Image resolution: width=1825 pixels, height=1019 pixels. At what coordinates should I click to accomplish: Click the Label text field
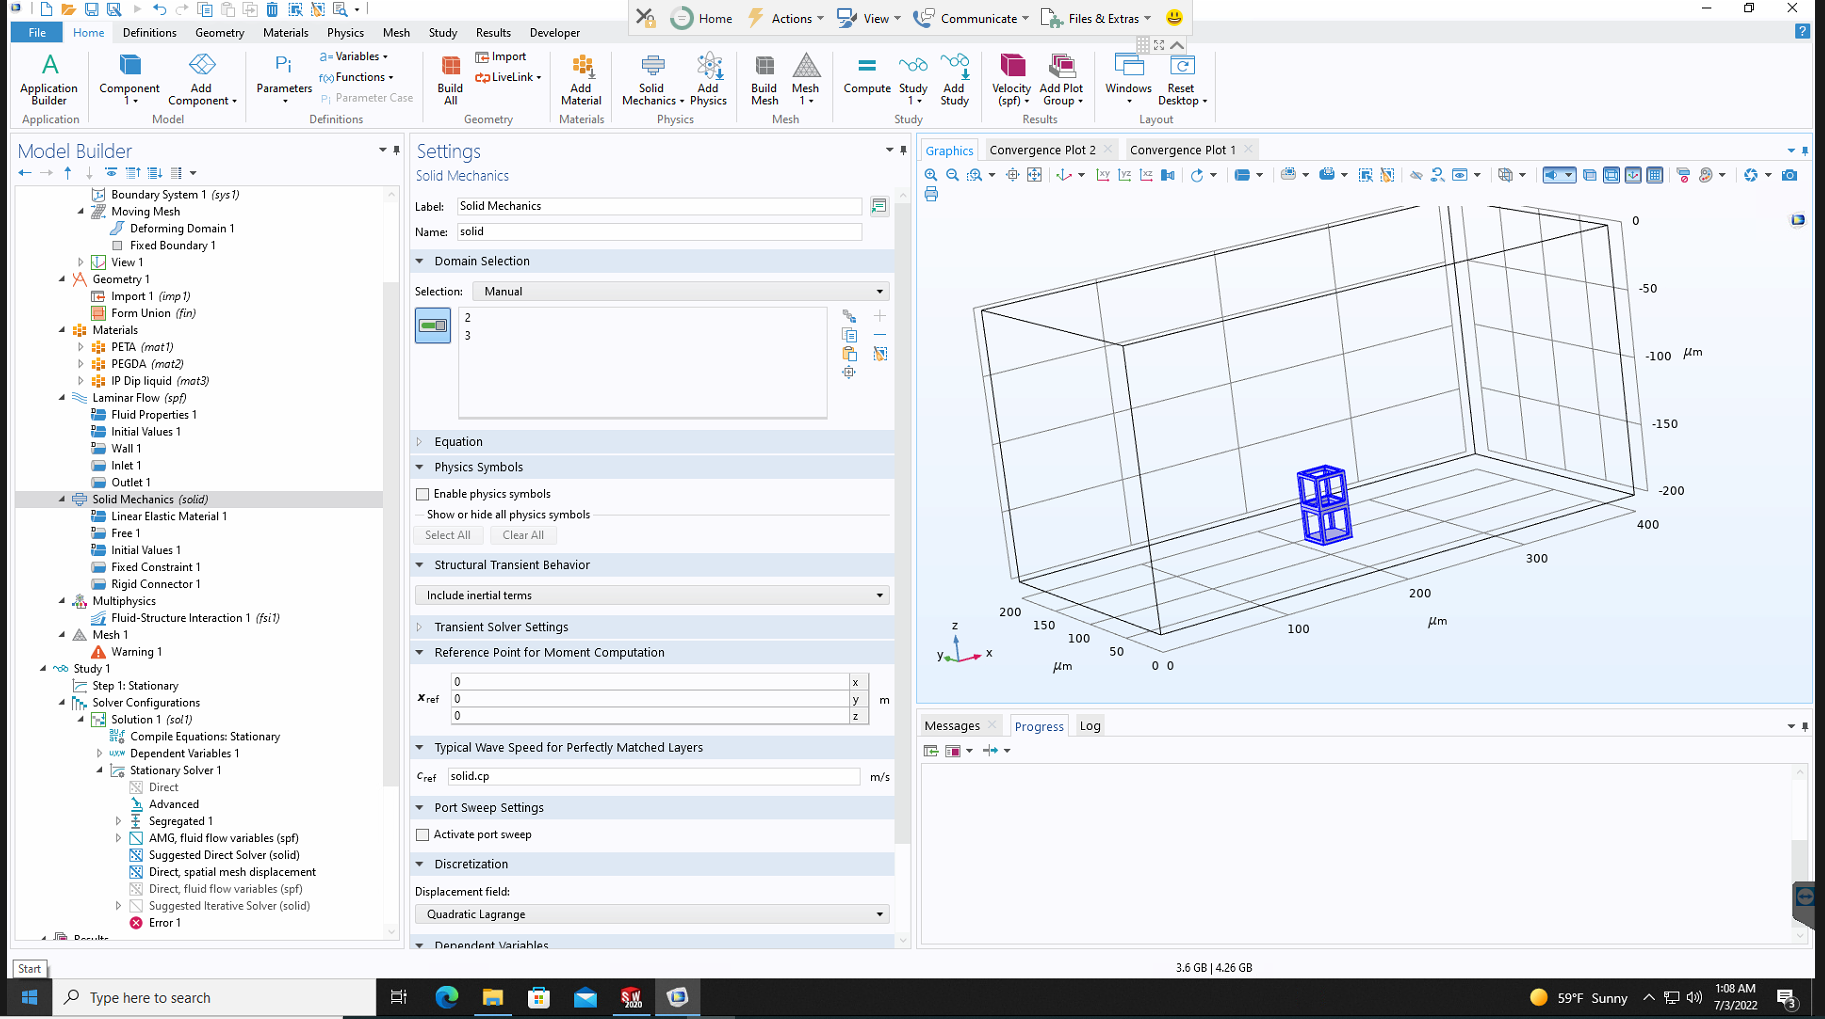659,206
